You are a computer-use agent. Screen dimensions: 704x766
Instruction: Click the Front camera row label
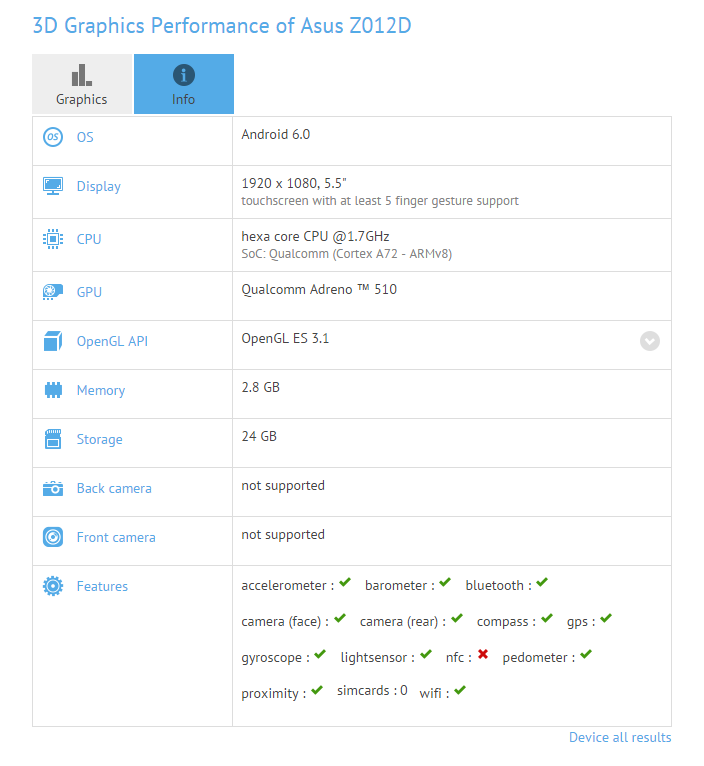[x=116, y=537]
